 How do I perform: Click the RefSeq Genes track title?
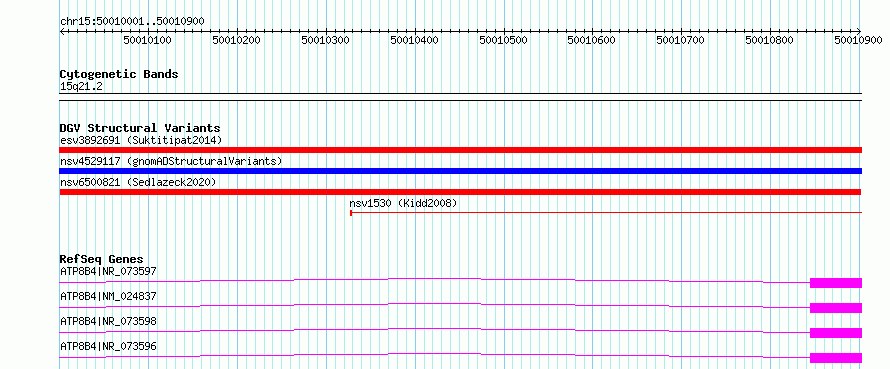(102, 259)
